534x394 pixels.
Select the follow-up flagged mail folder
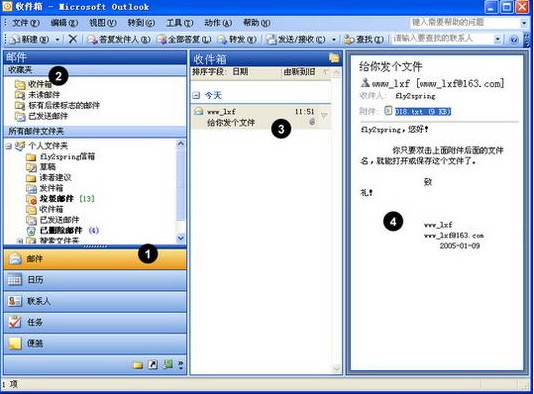click(57, 105)
